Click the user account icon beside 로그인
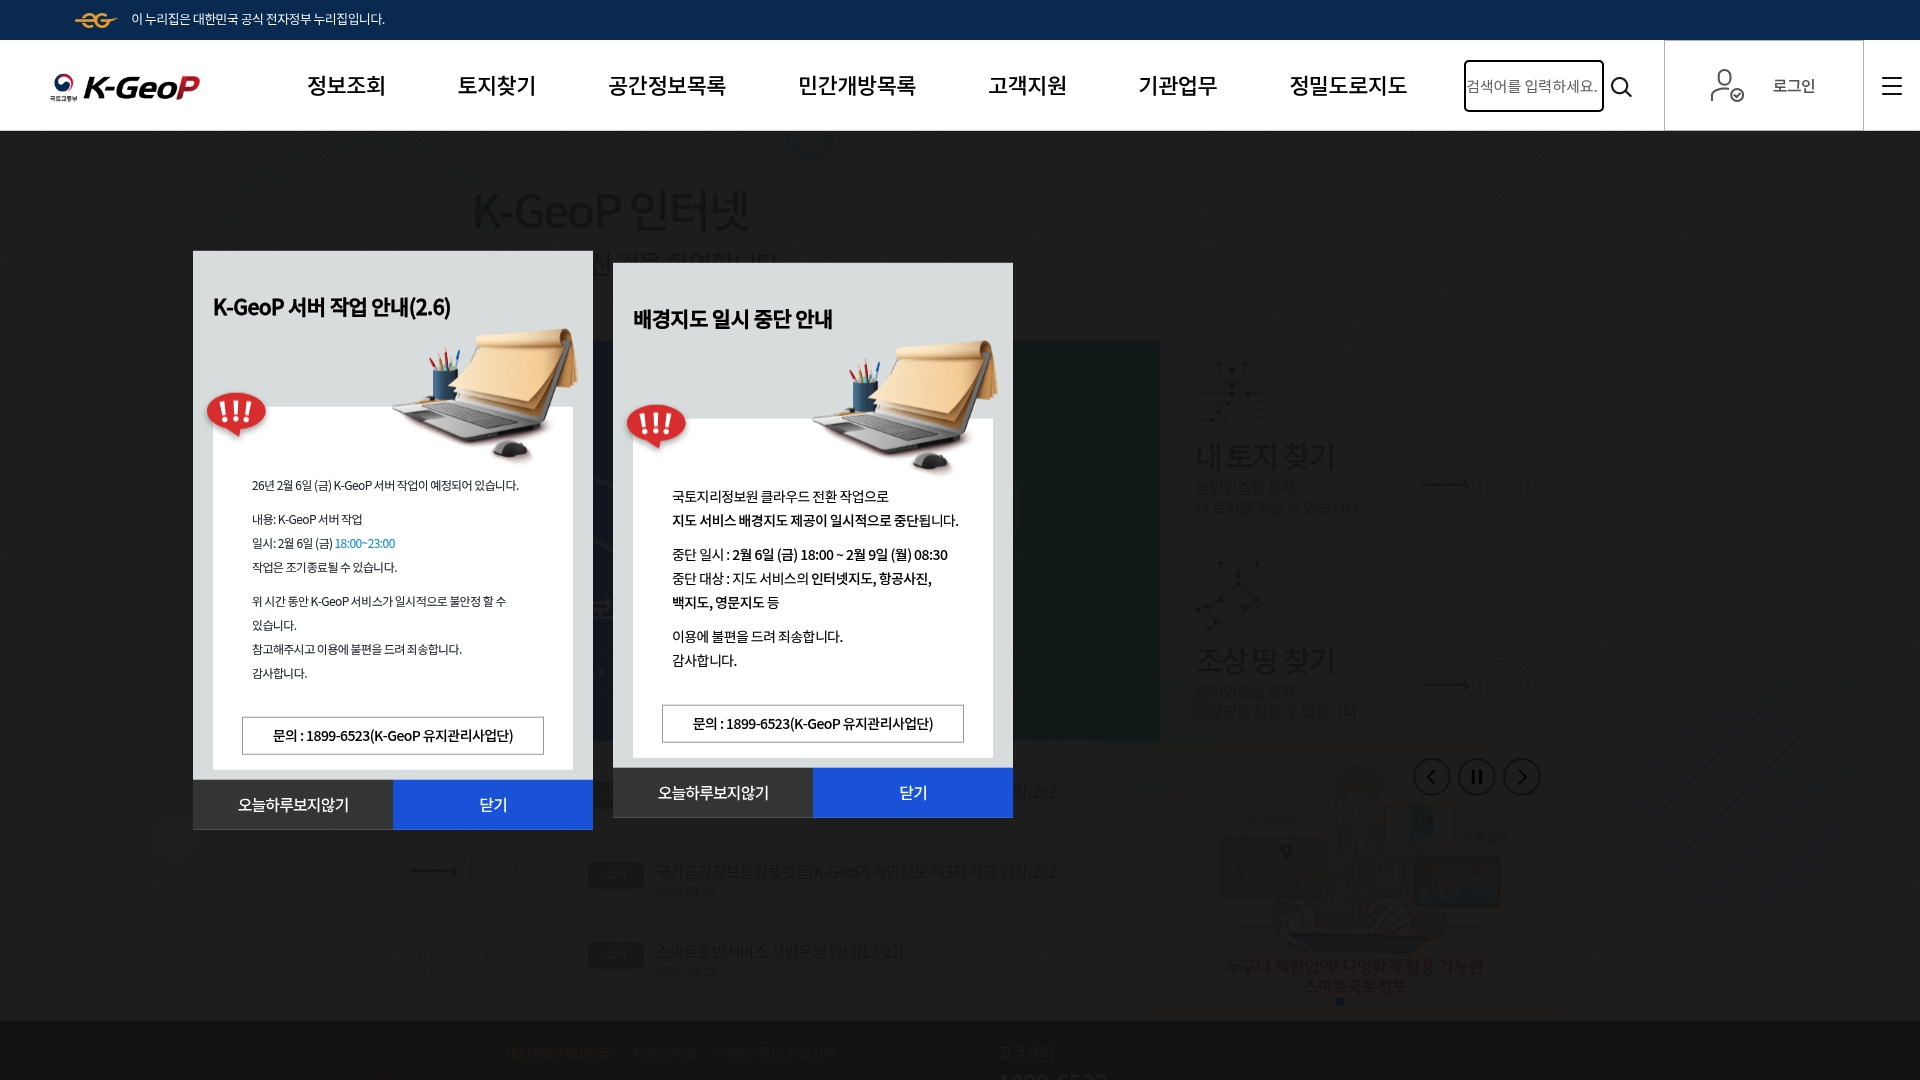 click(x=1727, y=86)
